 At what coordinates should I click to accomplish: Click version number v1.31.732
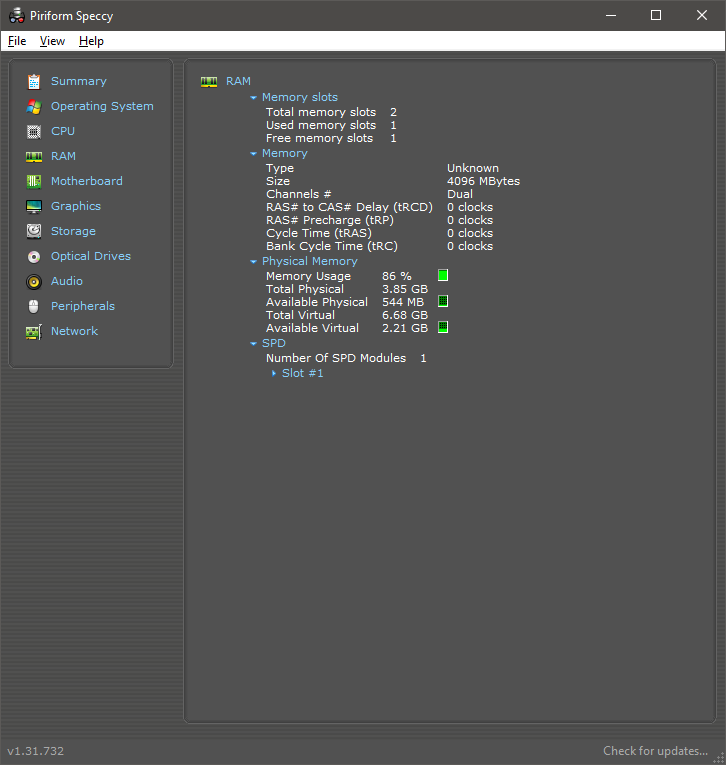pyautogui.click(x=36, y=751)
